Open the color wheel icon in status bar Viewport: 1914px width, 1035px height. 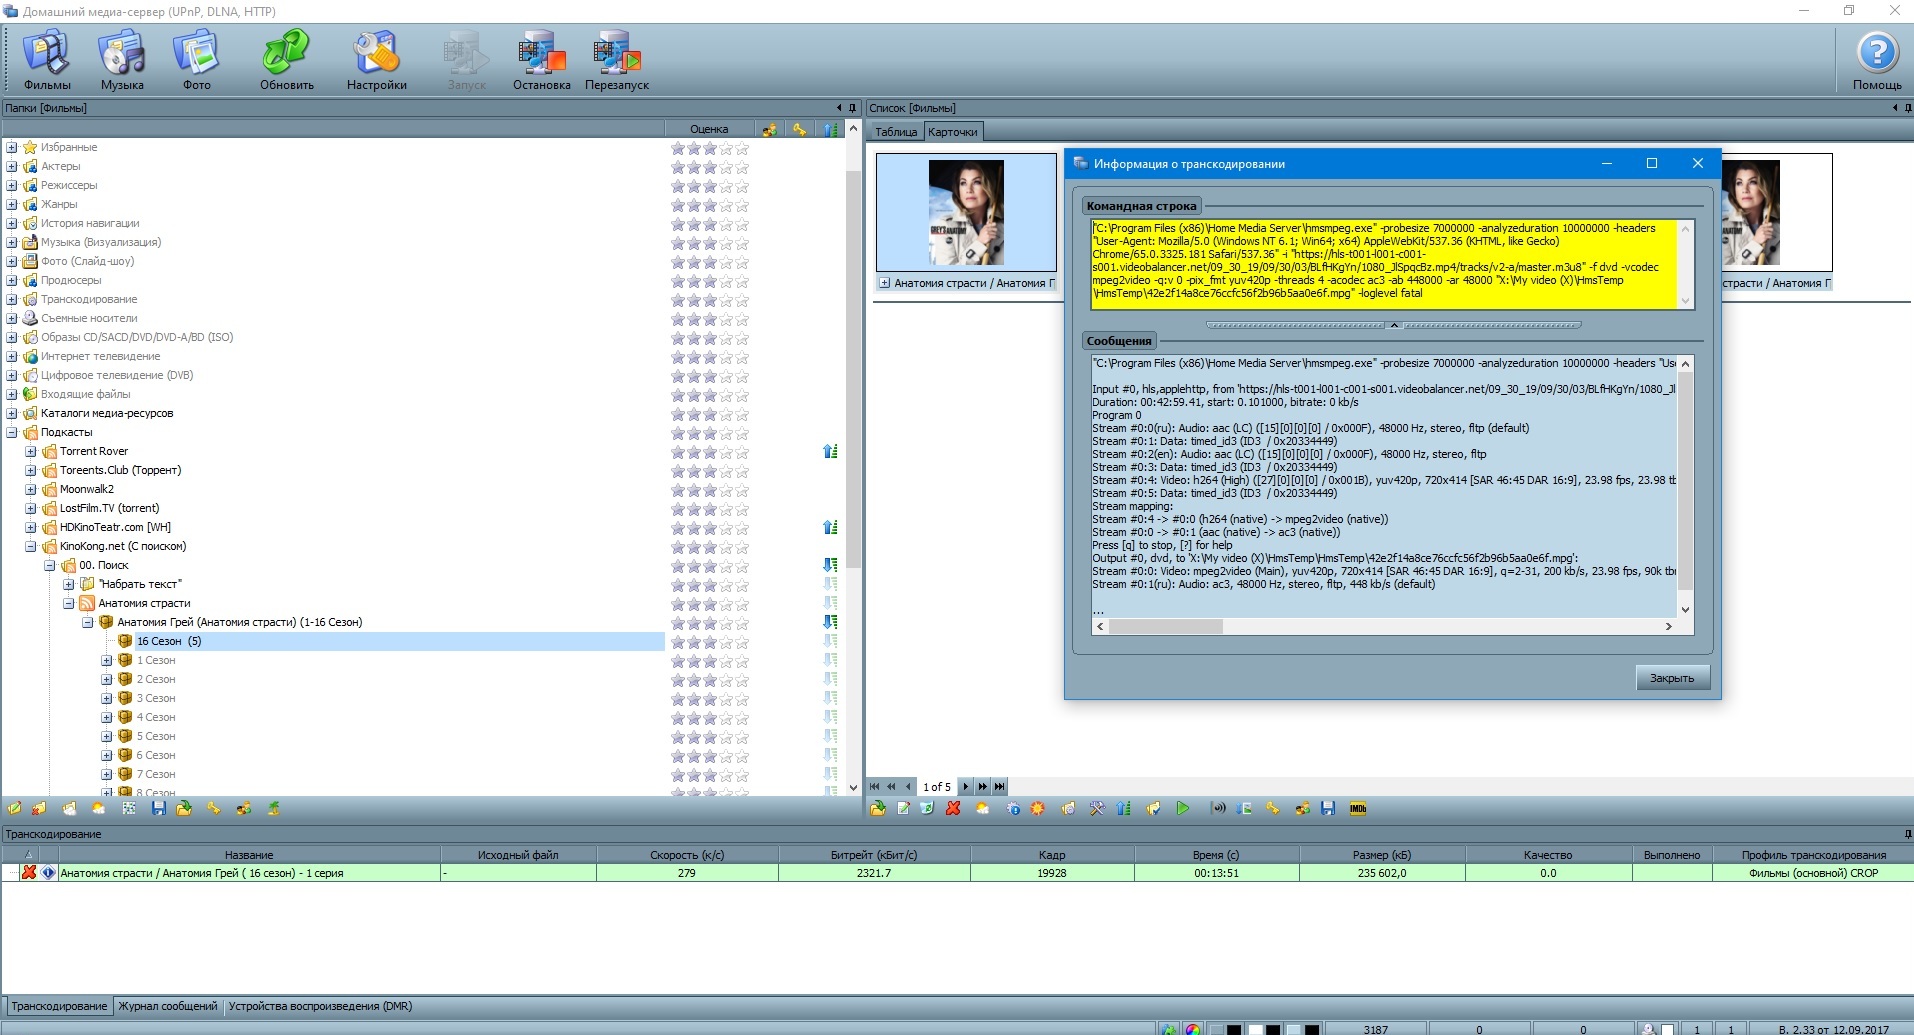1193,1029
